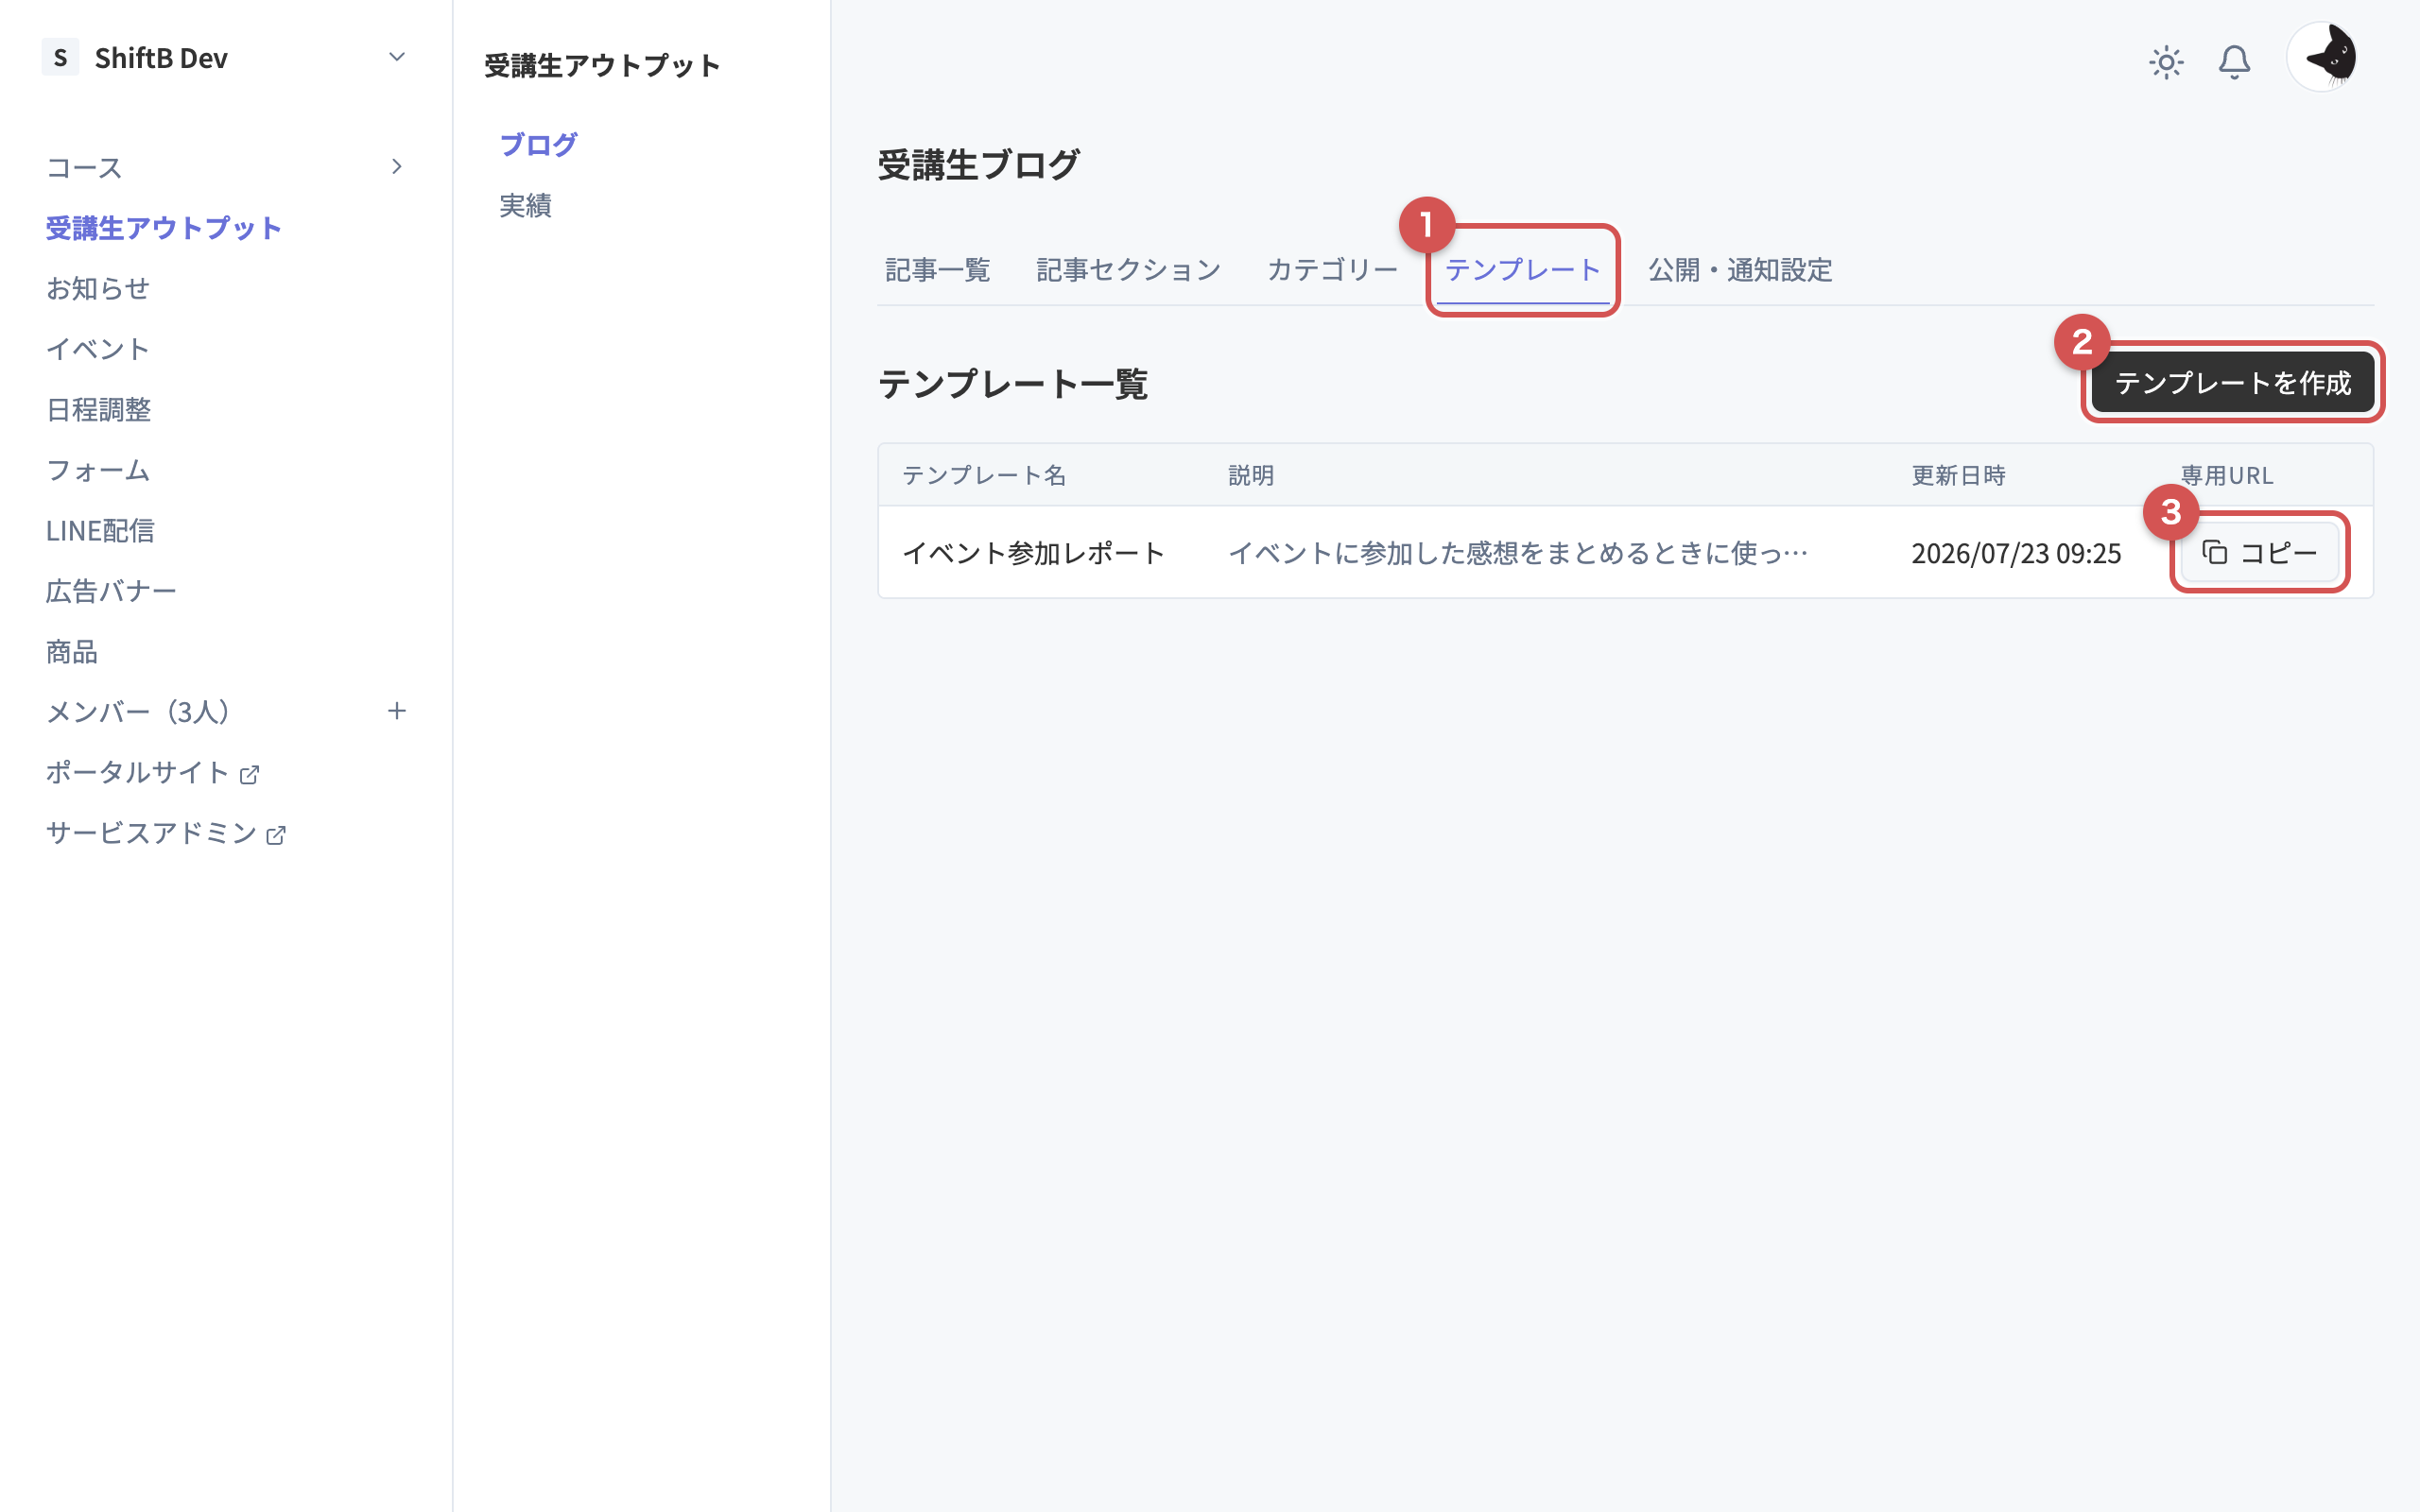Click the テンプレートを作成 button
Screen dimensions: 2420x1512
tap(2232, 382)
